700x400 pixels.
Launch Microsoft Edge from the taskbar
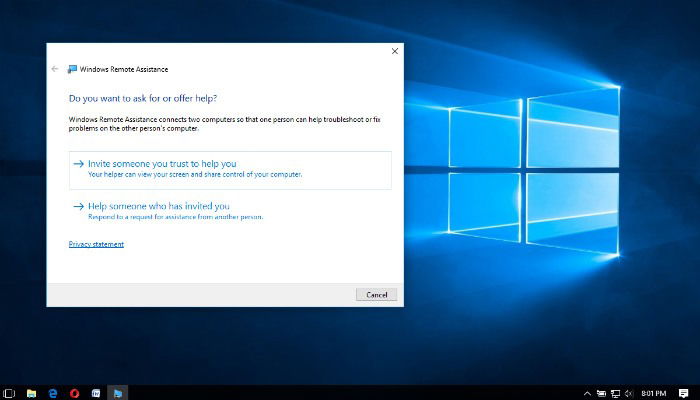click(53, 393)
